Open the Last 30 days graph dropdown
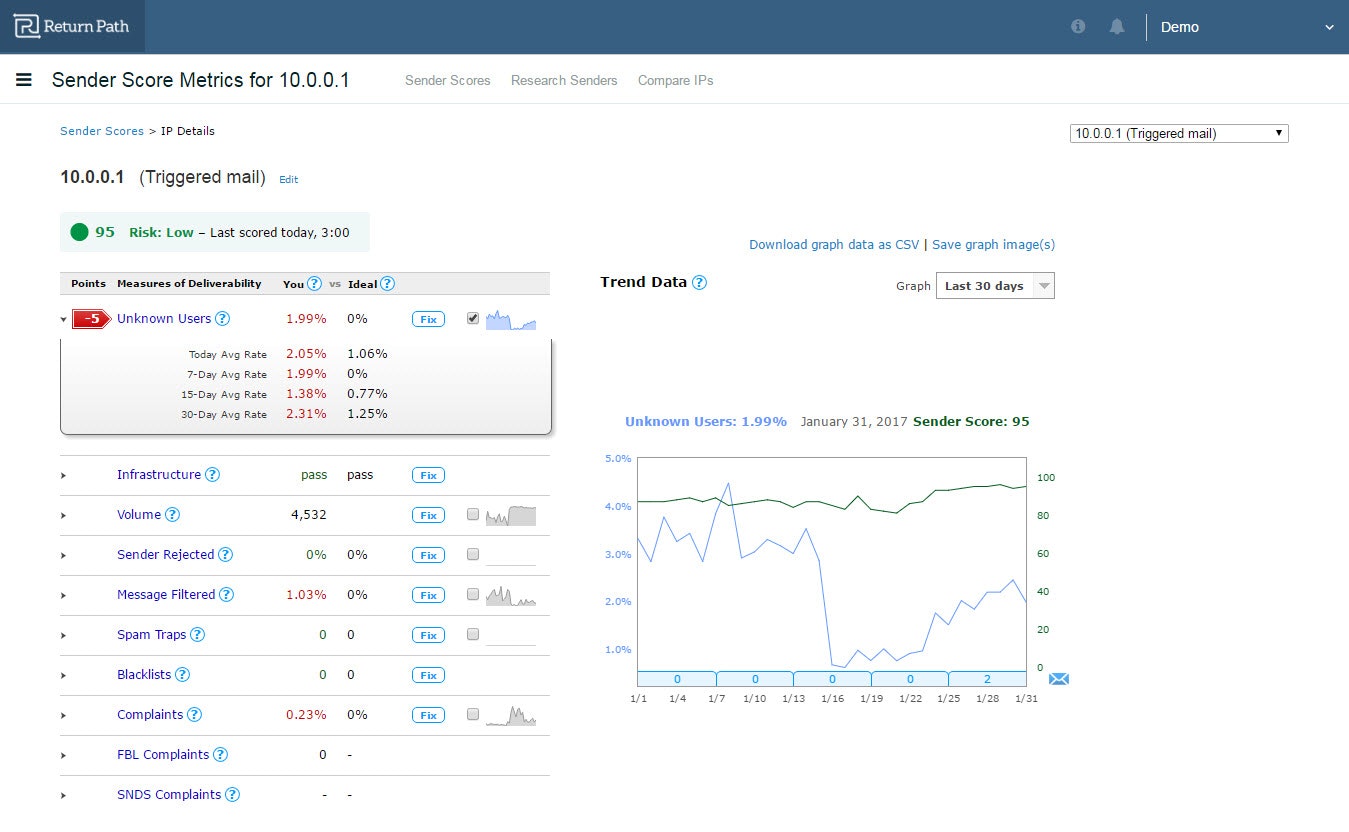The height and width of the screenshot is (832, 1349). (x=995, y=286)
